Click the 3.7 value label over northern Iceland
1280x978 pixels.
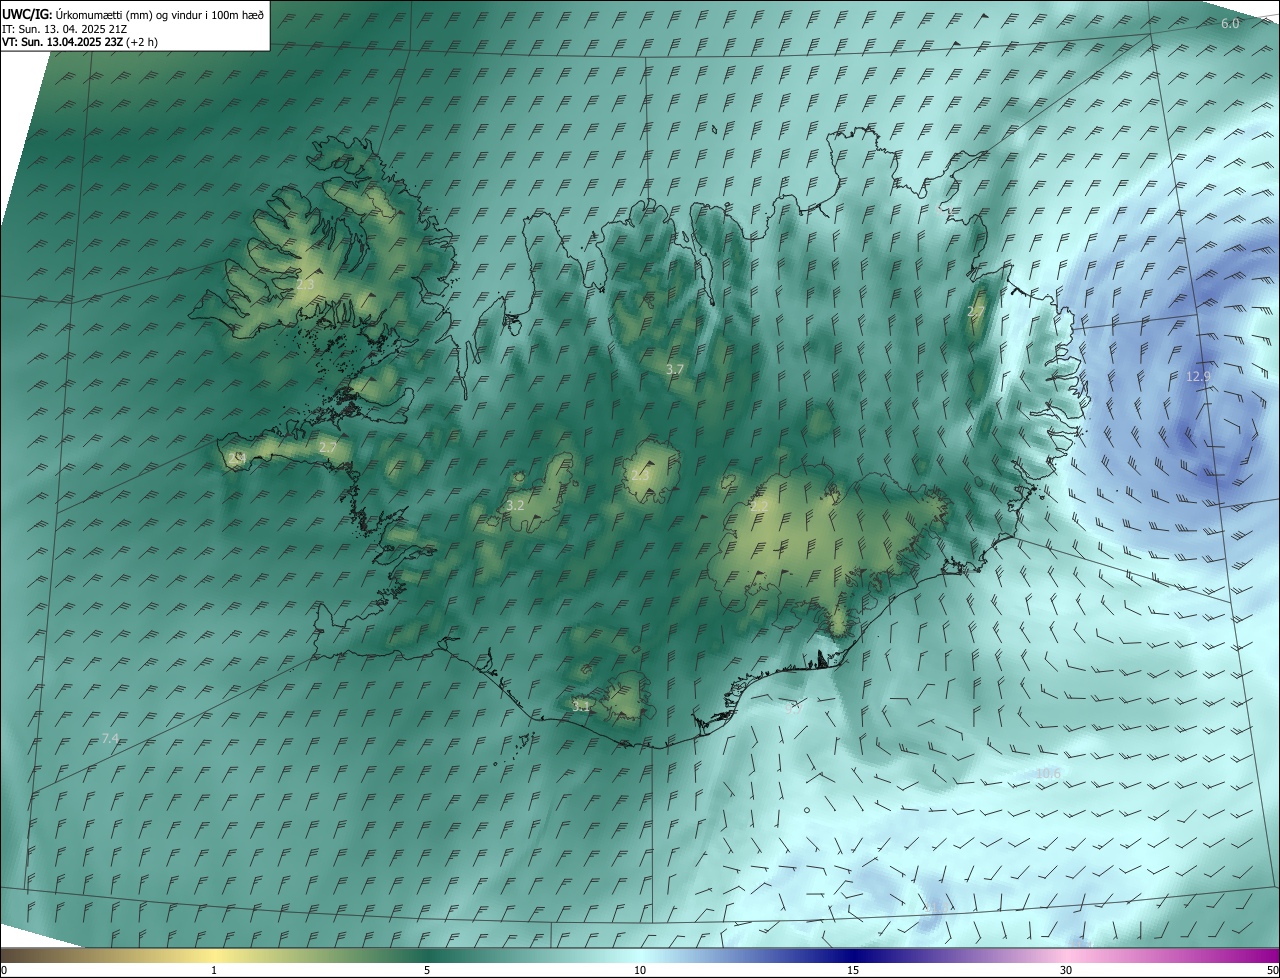pos(675,370)
